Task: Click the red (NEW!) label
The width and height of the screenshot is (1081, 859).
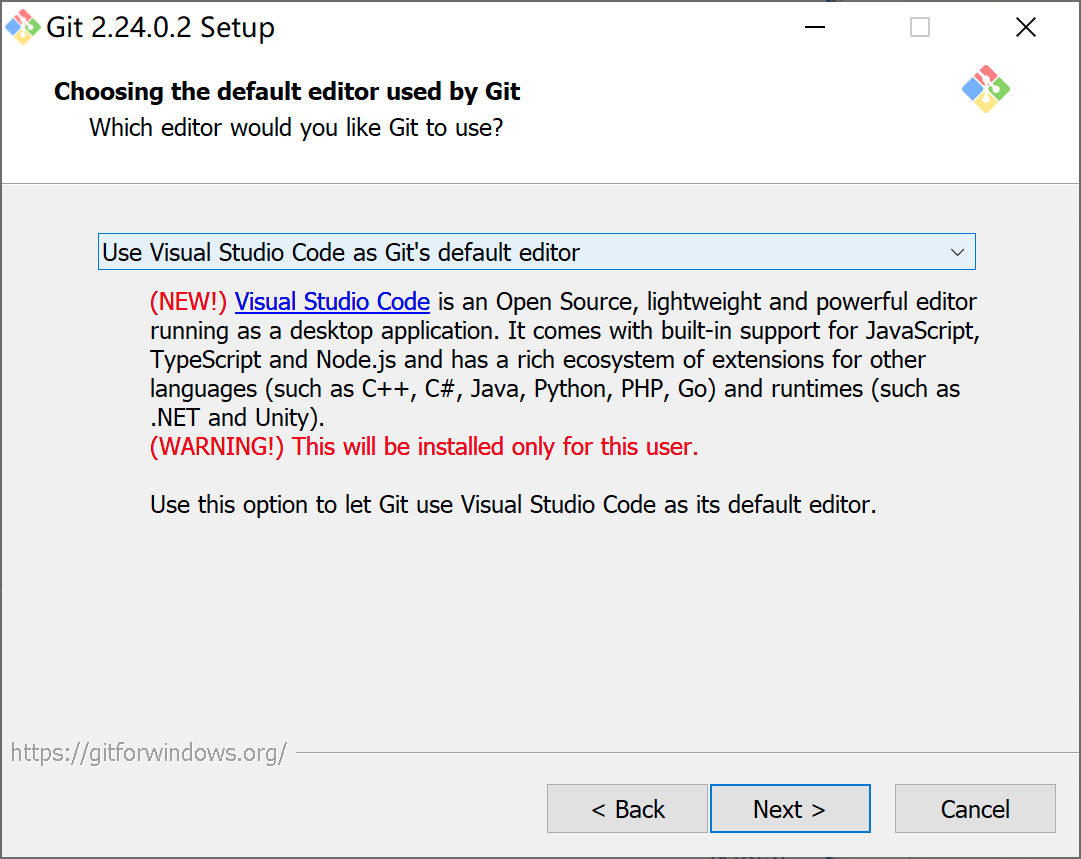Action: click(x=189, y=302)
